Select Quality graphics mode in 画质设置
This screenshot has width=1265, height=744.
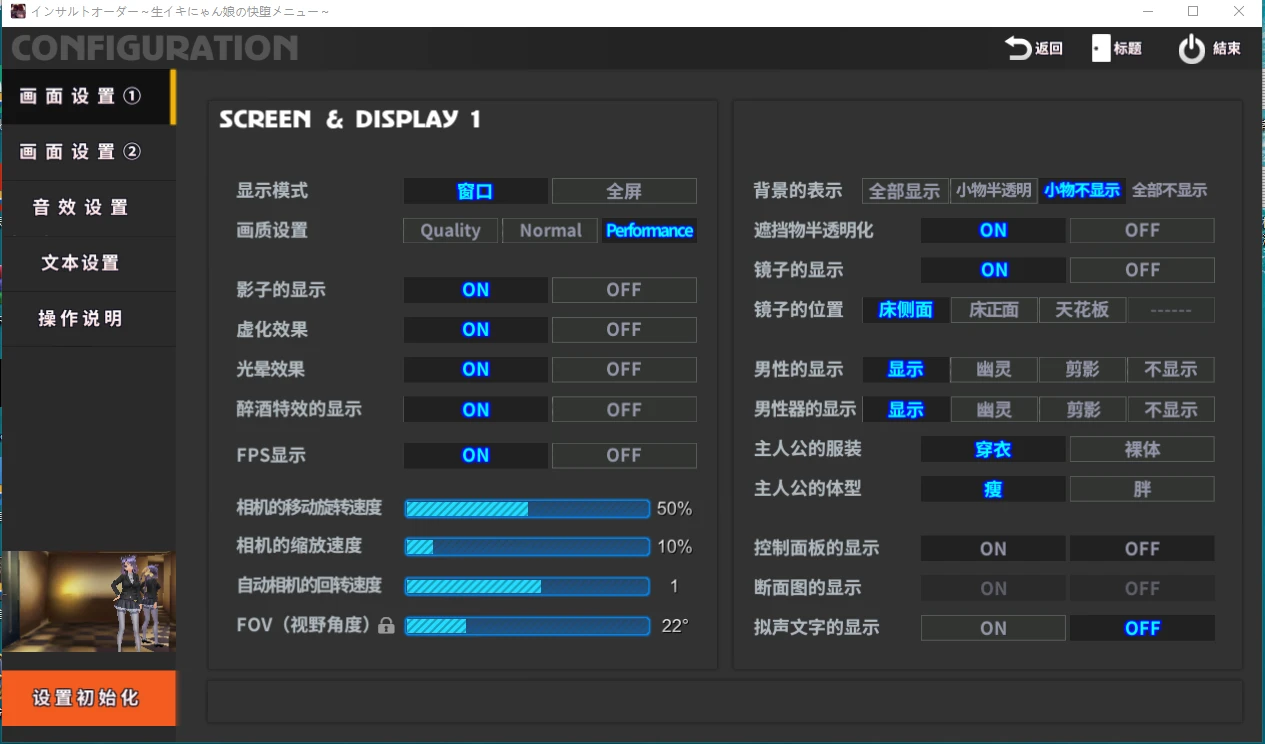449,230
